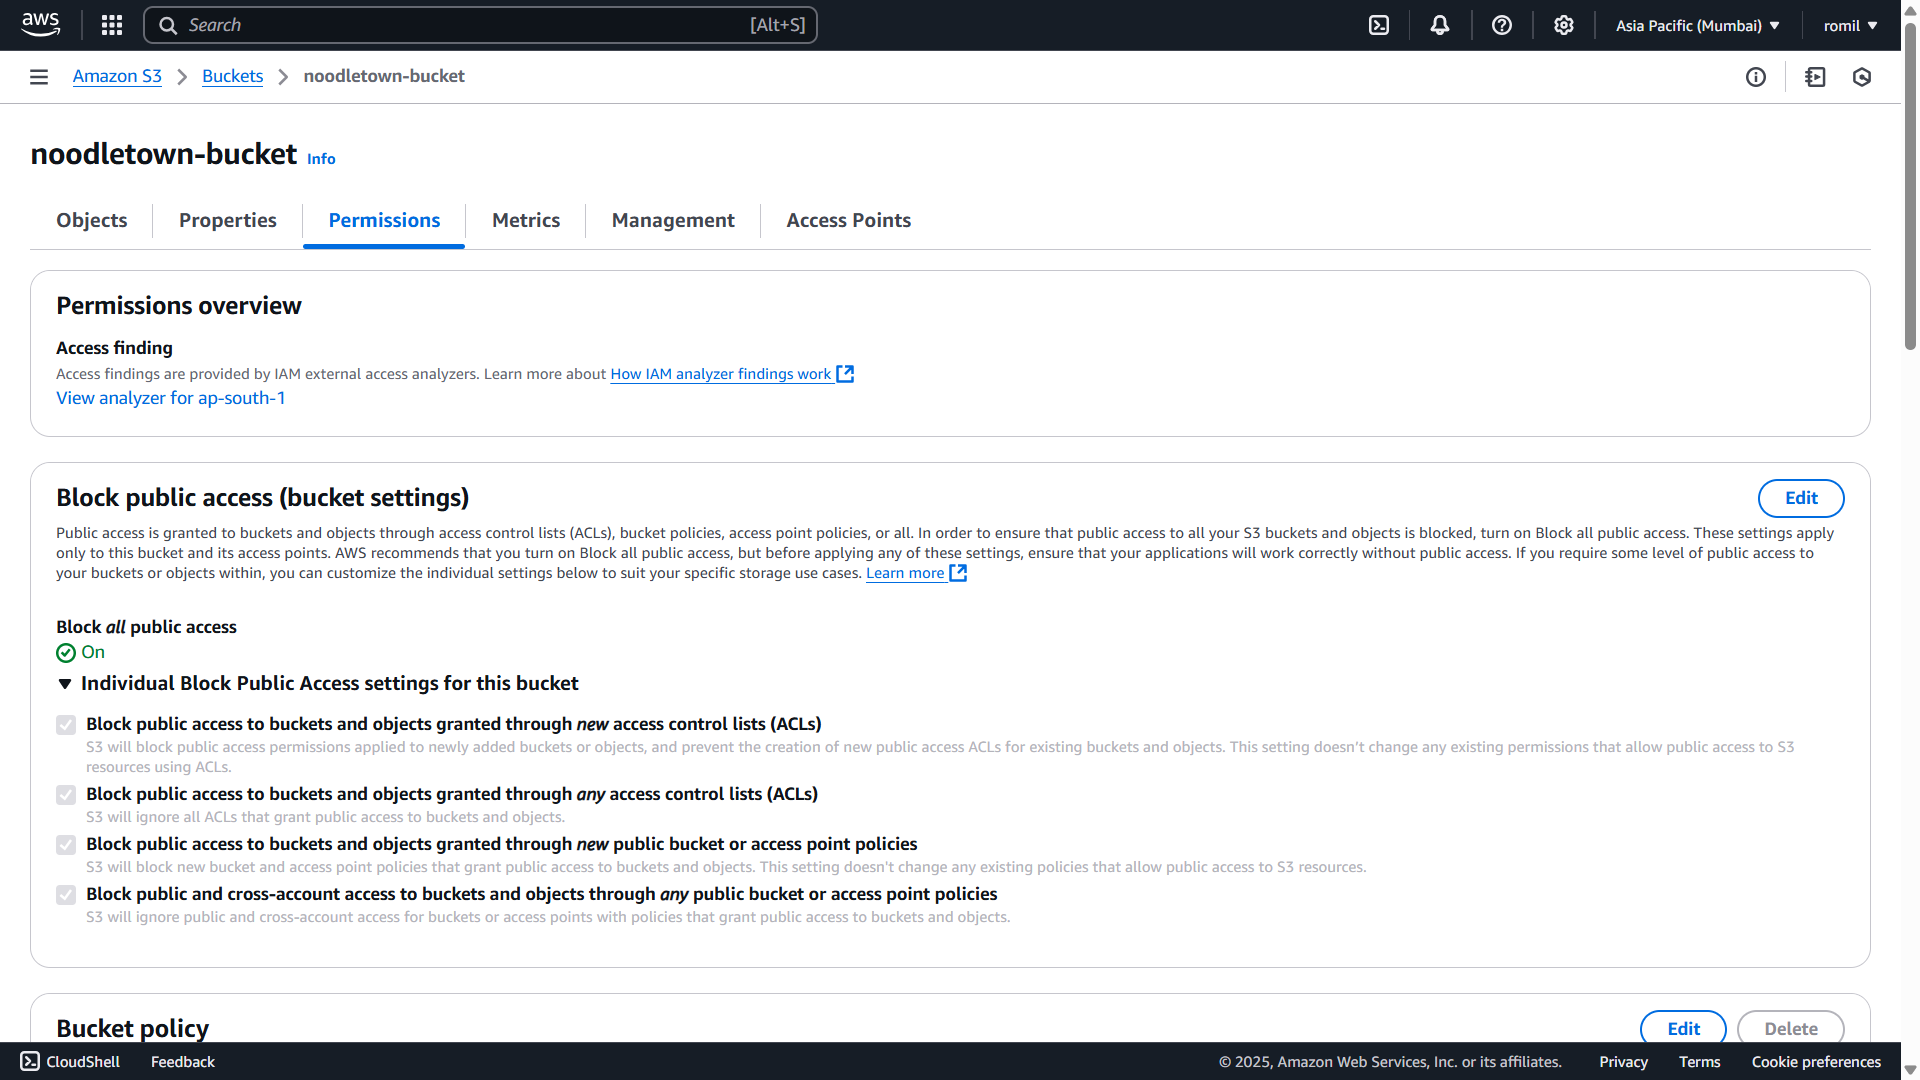This screenshot has width=1920, height=1080.
Task: Open Cookie preferences in the footer
Action: click(x=1816, y=1062)
